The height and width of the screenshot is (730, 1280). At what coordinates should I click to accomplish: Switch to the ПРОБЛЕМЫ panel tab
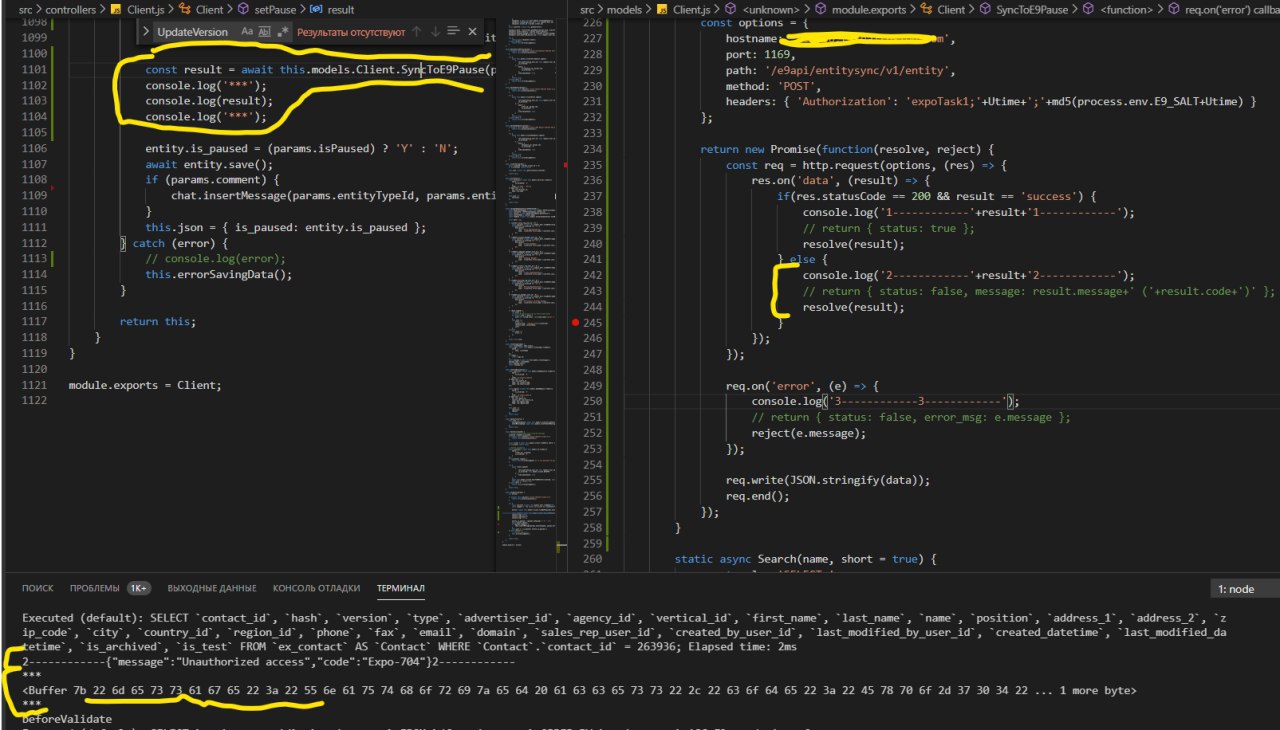(x=97, y=589)
